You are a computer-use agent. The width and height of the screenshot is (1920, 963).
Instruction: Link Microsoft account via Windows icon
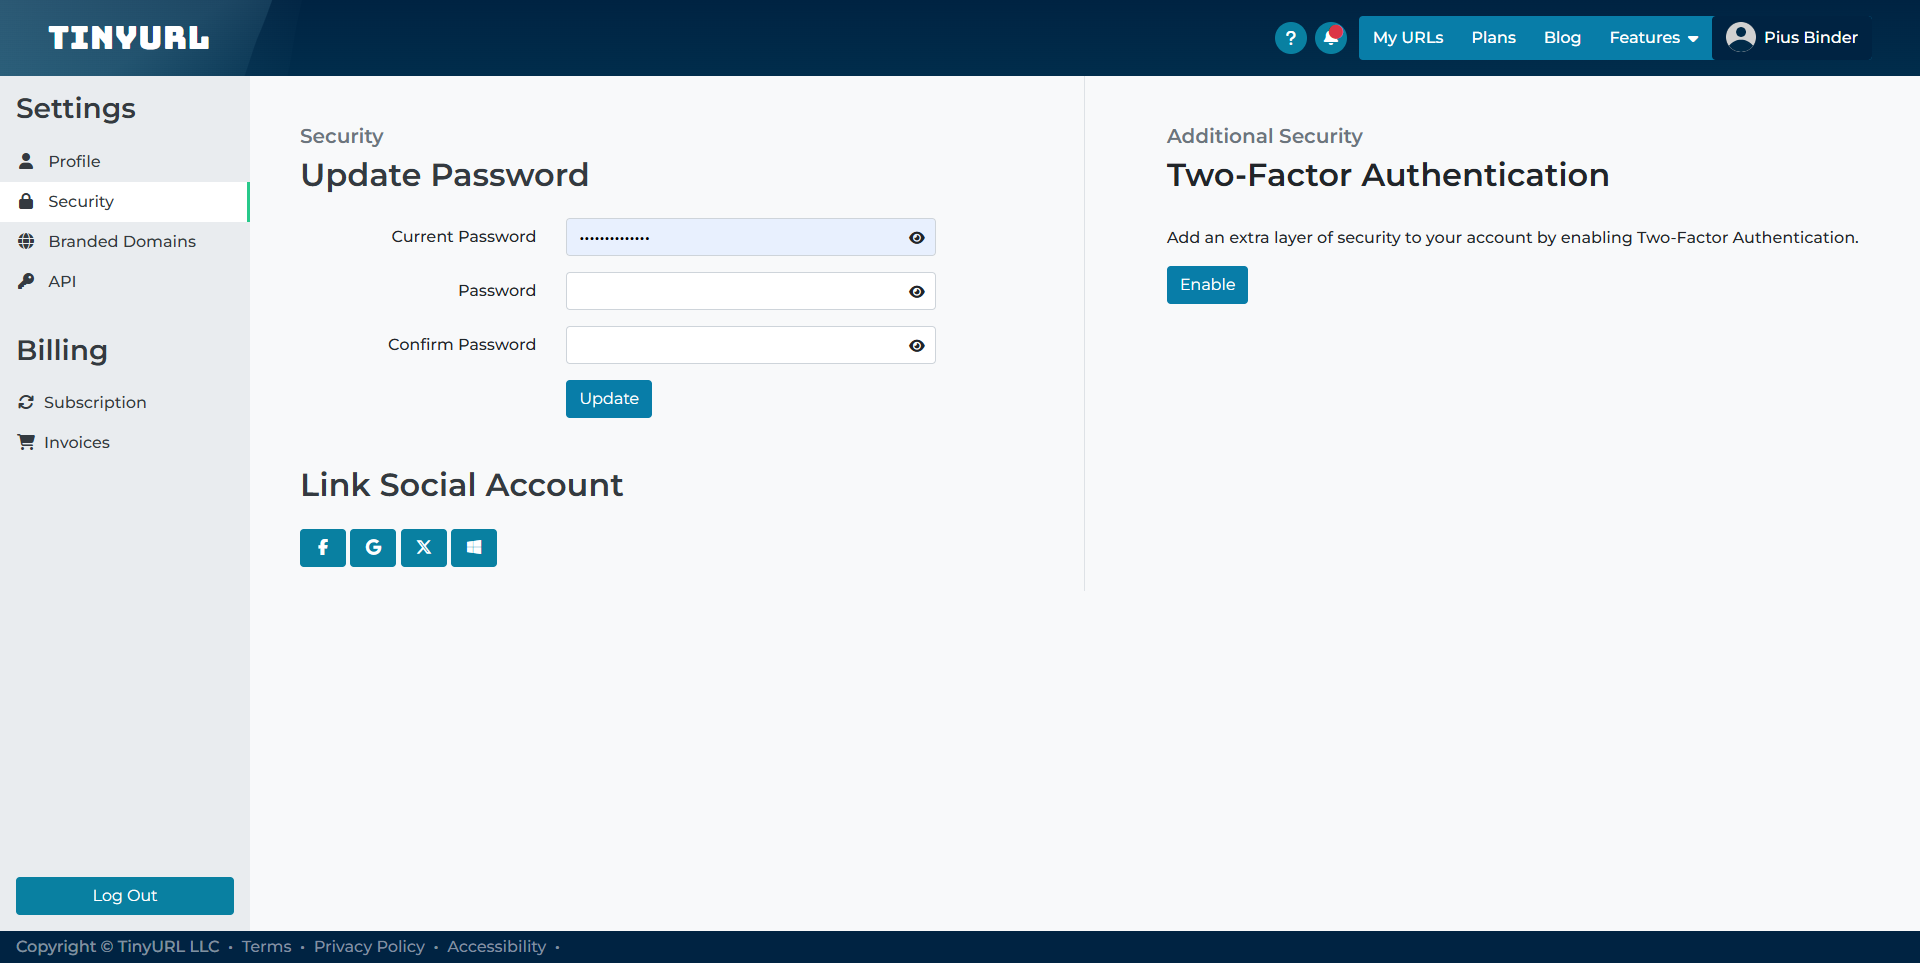pyautogui.click(x=474, y=548)
